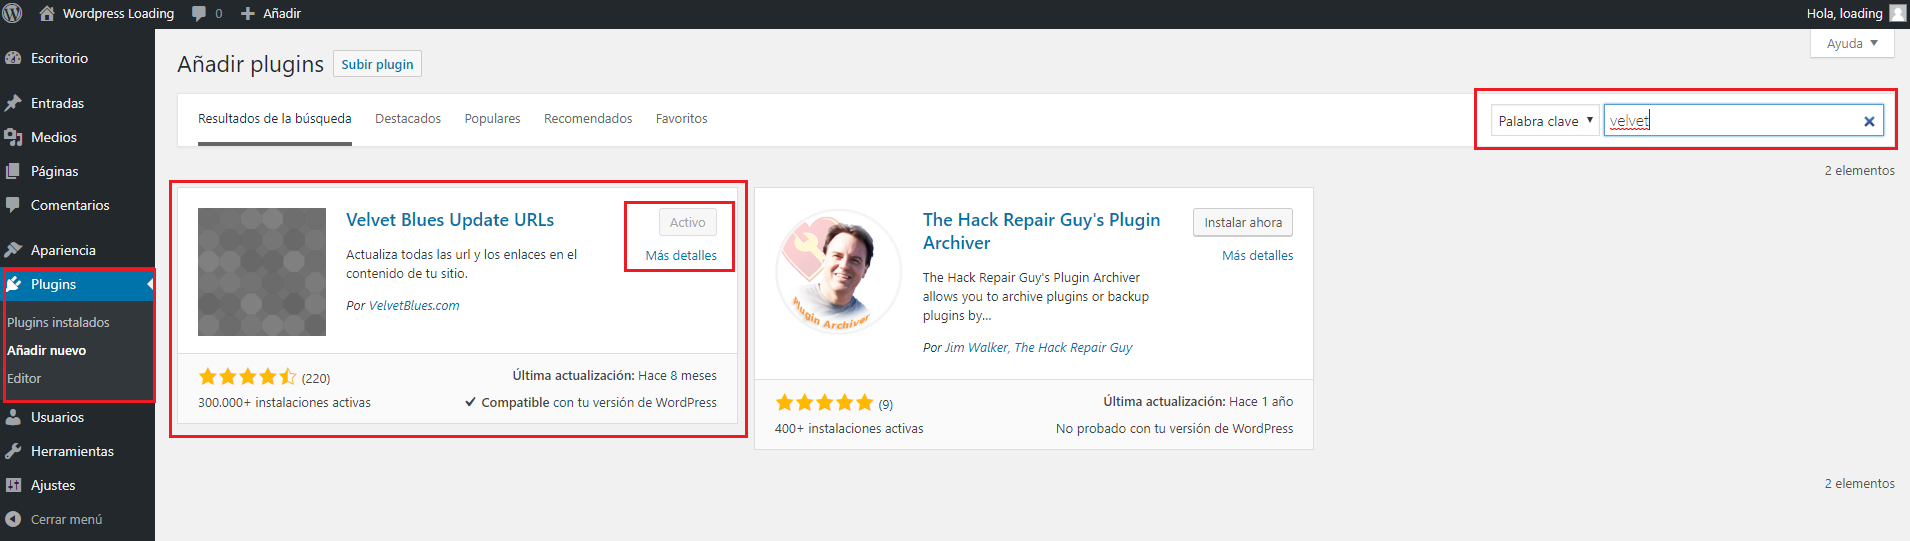Switch to Resultados de la búsqueda tab
This screenshot has height=541, width=1910.
275,119
